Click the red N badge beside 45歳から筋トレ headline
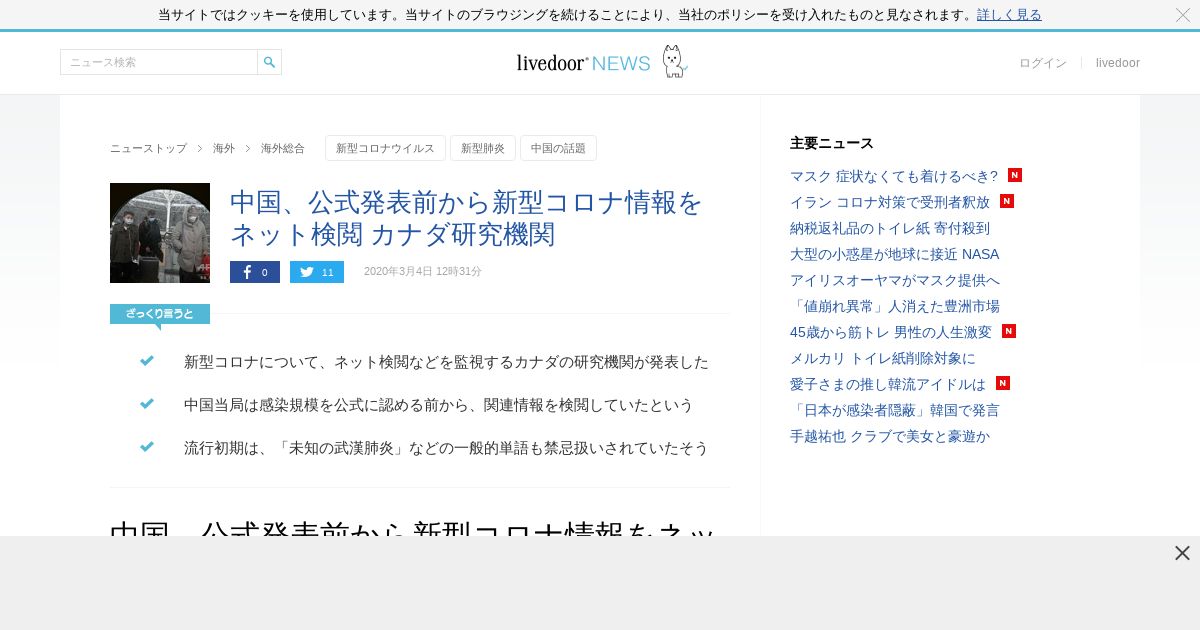The width and height of the screenshot is (1200, 630). coord(1009,331)
